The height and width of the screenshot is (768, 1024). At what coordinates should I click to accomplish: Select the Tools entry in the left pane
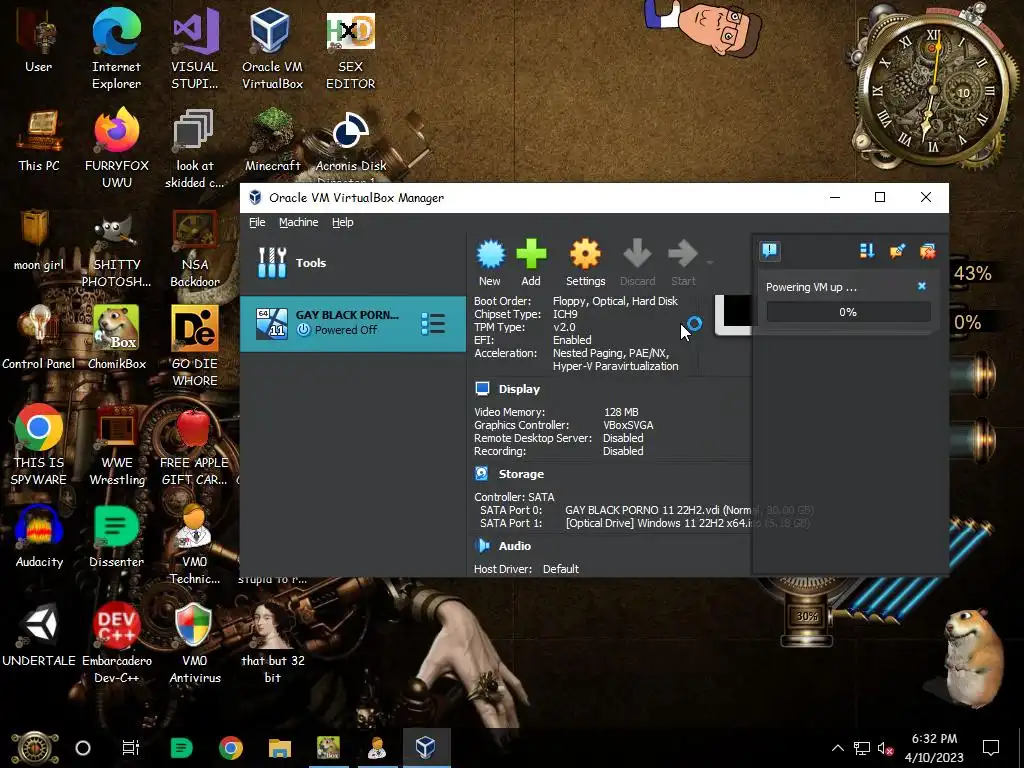[x=353, y=263]
